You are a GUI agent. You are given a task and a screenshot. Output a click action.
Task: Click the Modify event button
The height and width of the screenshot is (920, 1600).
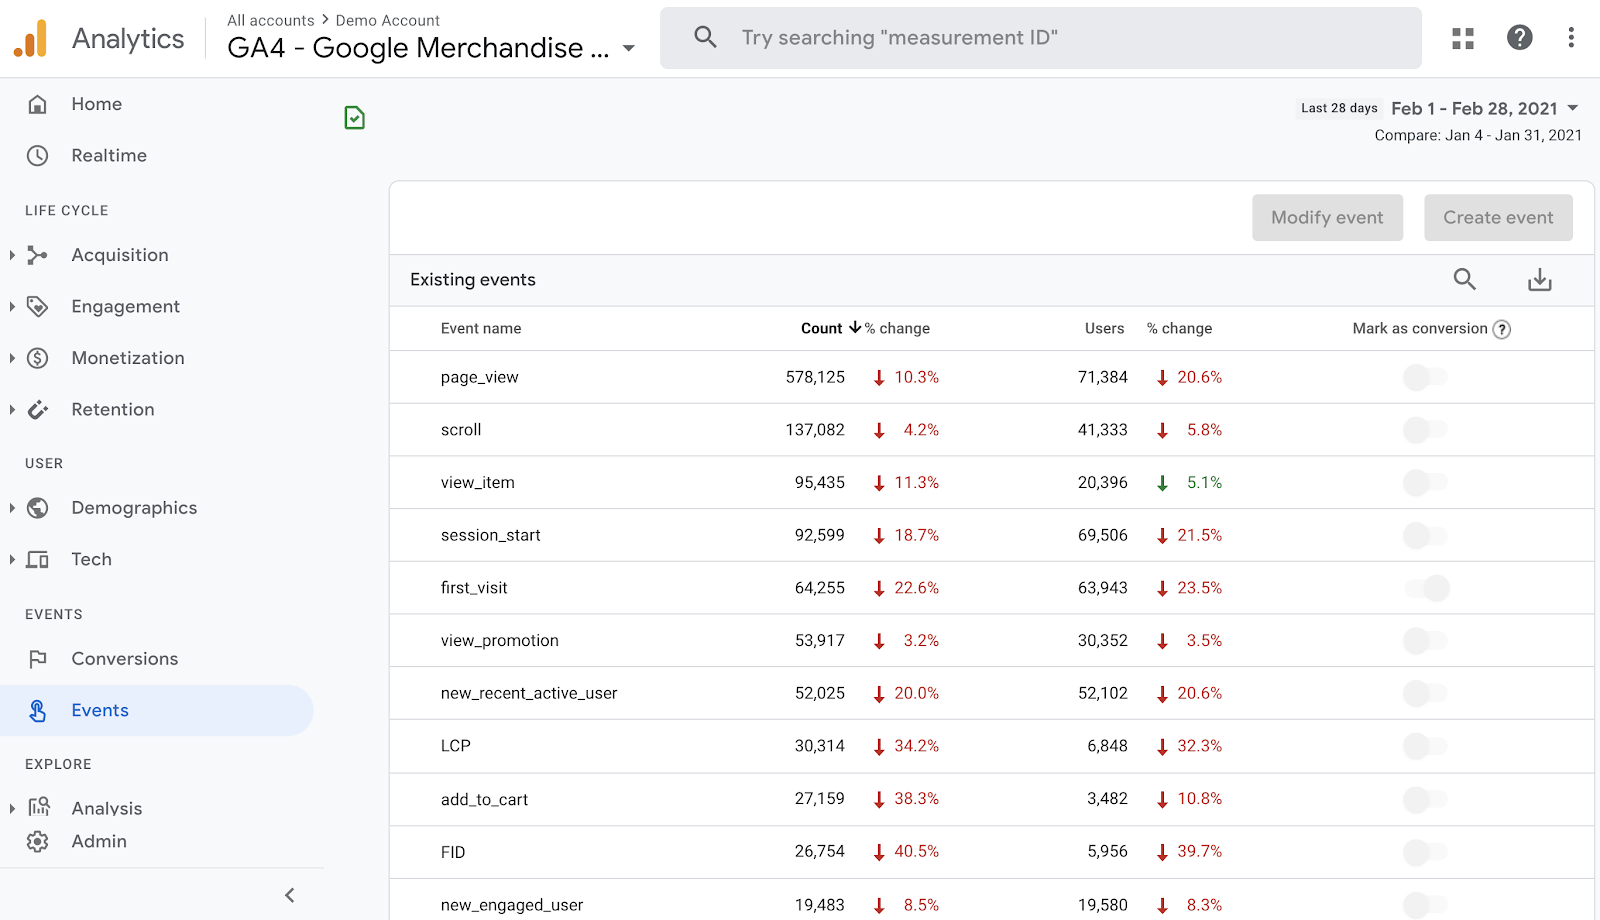(x=1327, y=218)
